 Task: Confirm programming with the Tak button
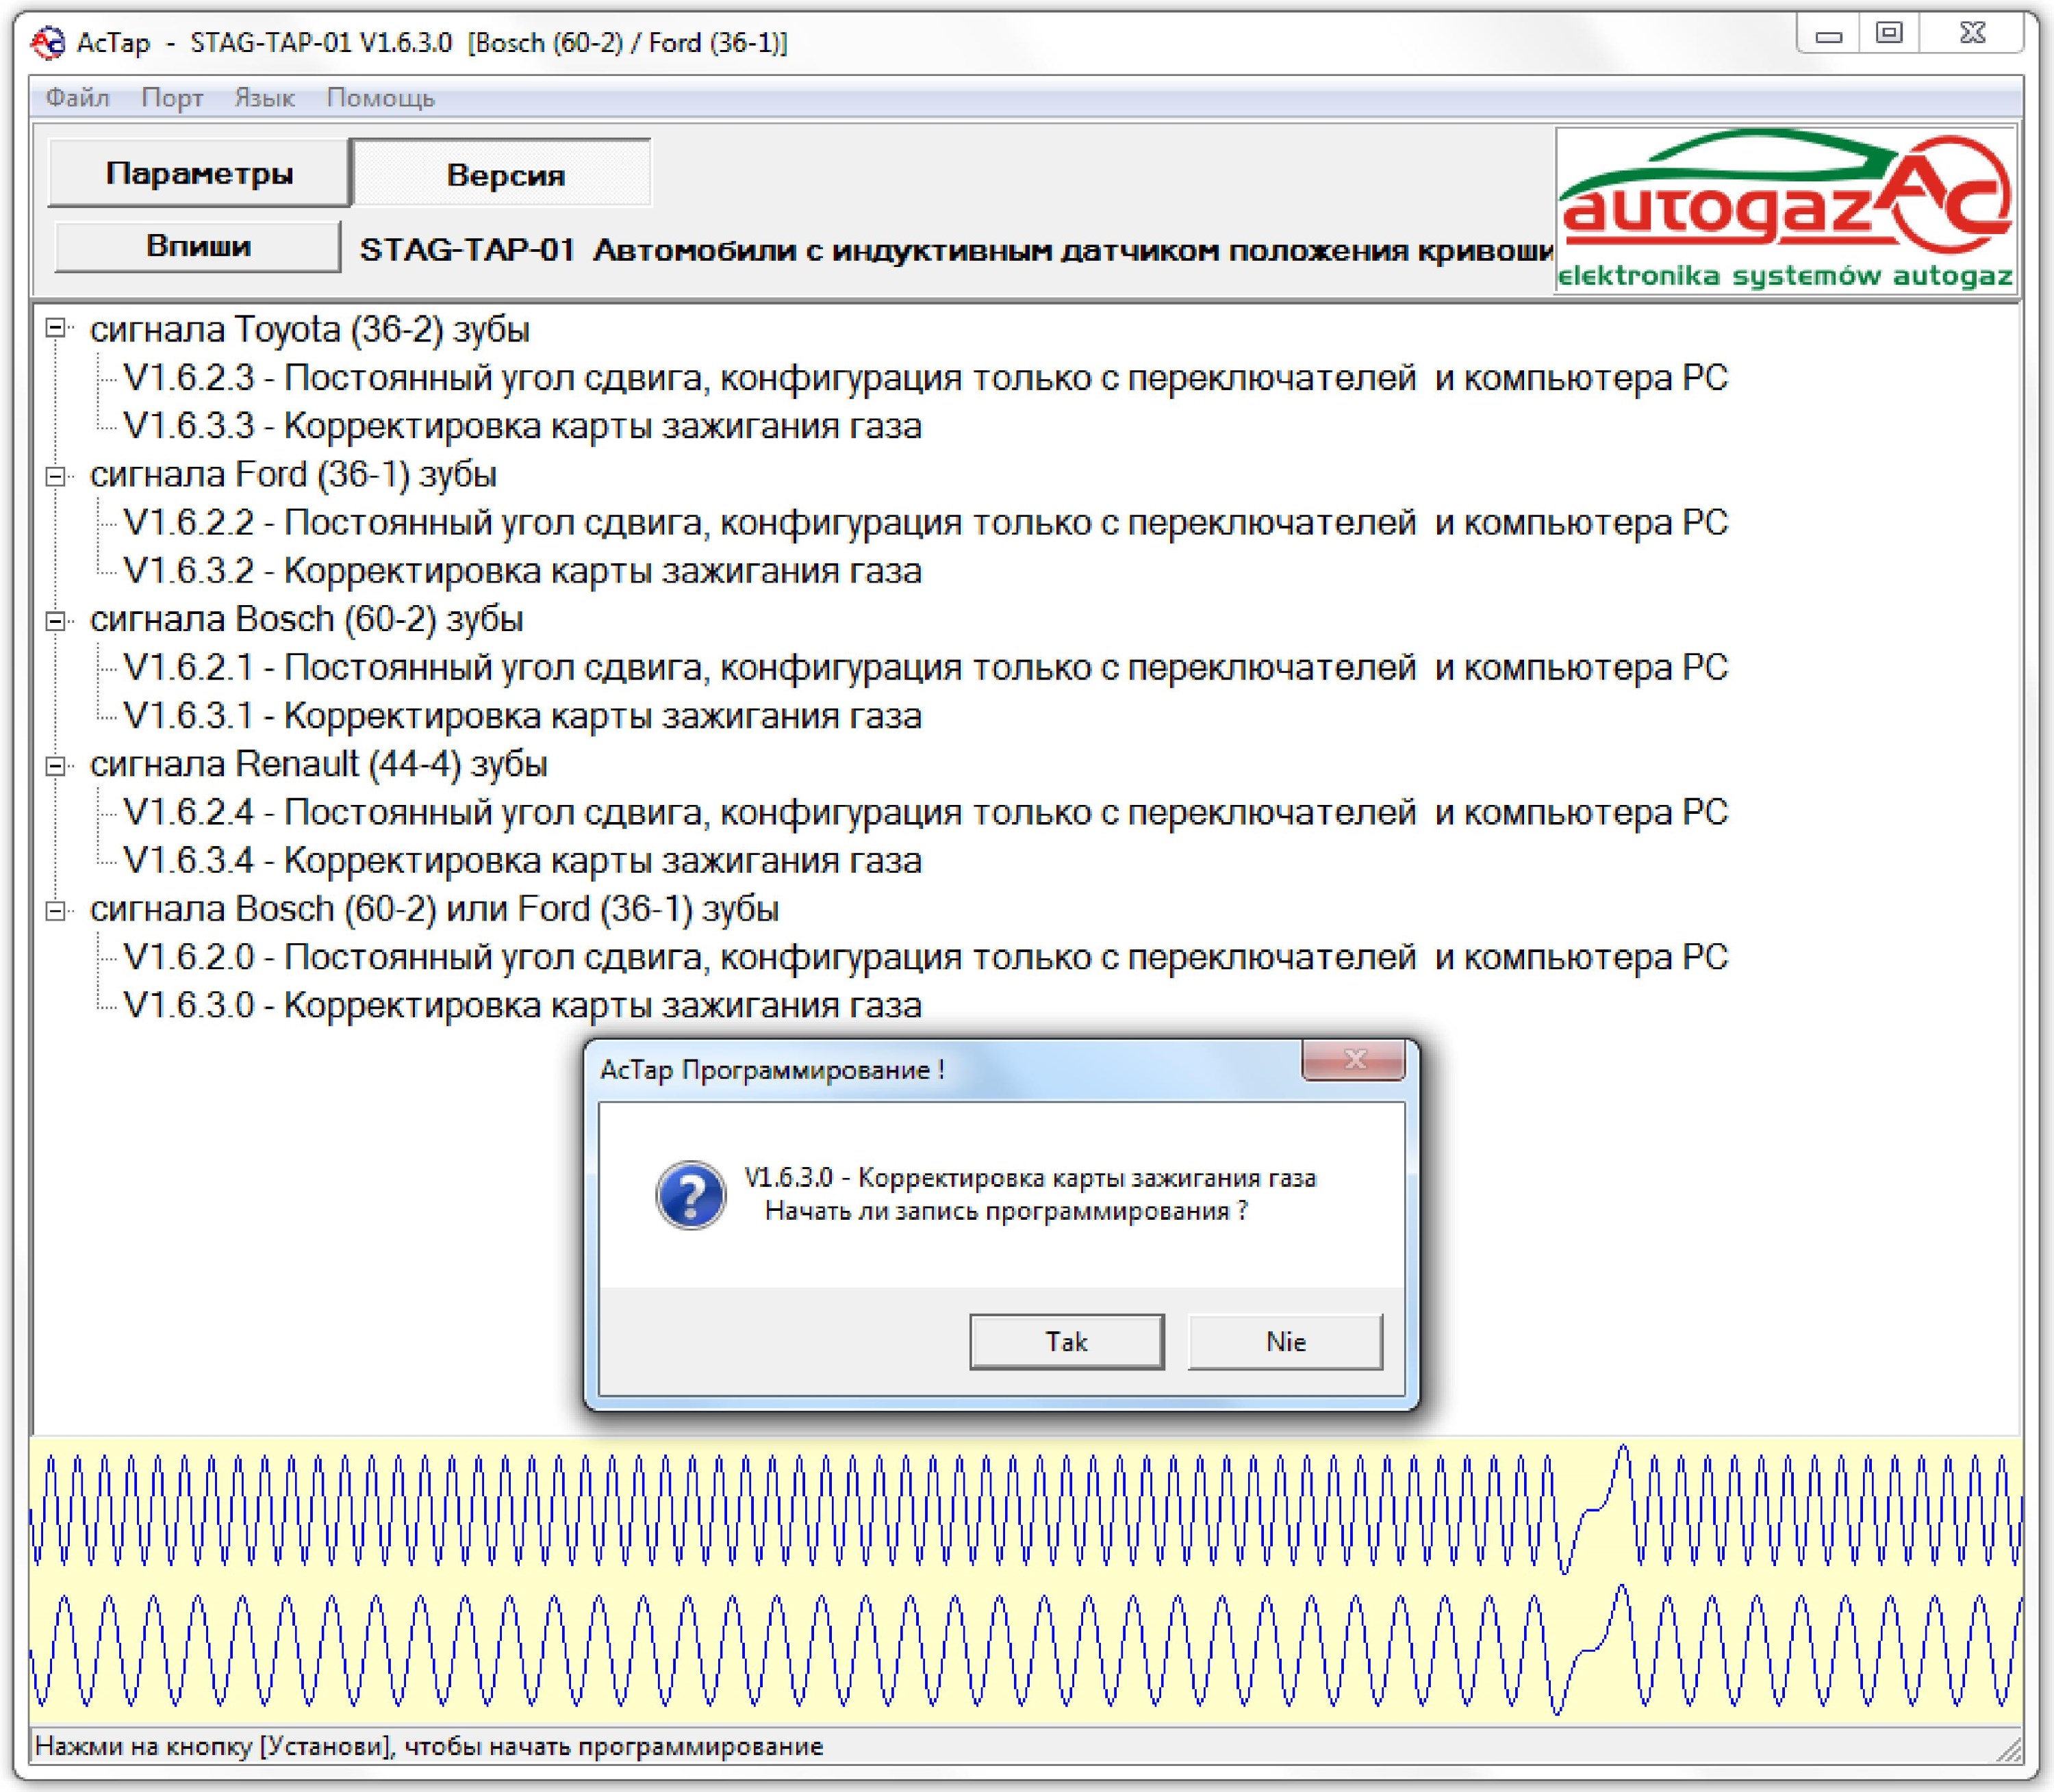tap(1066, 1341)
